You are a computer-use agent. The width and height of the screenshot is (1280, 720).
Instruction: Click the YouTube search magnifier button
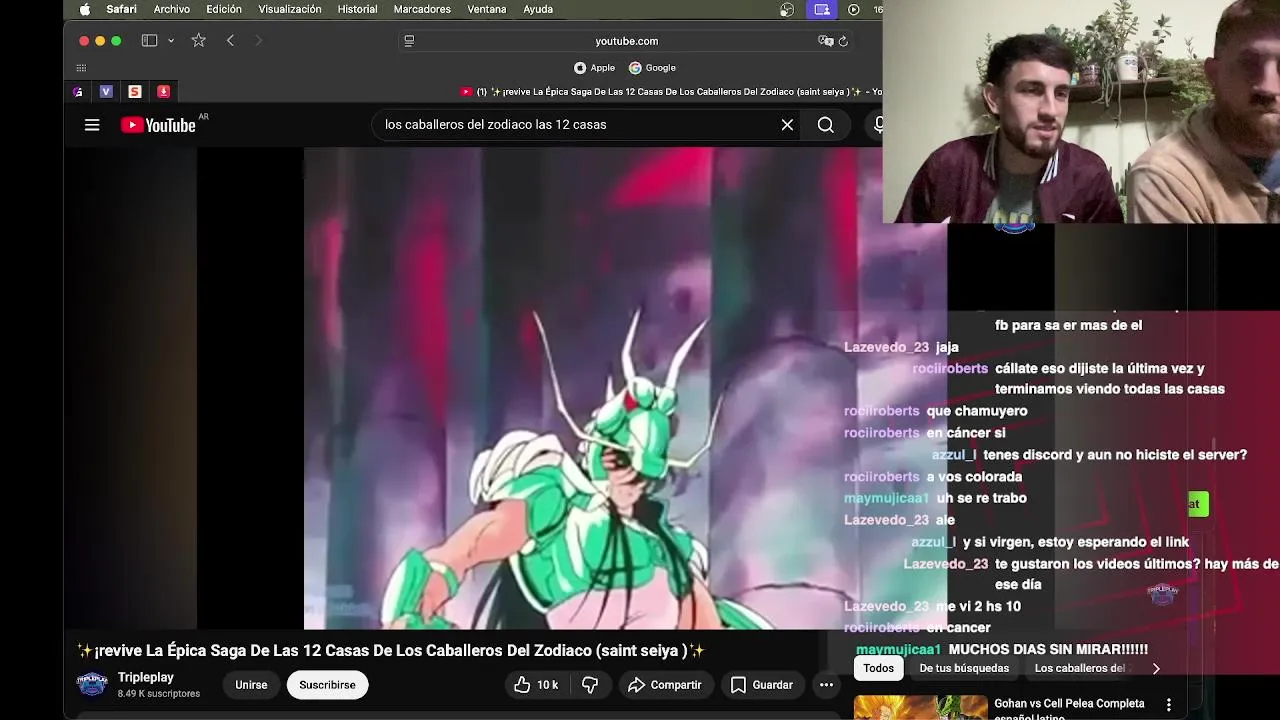[x=825, y=125]
